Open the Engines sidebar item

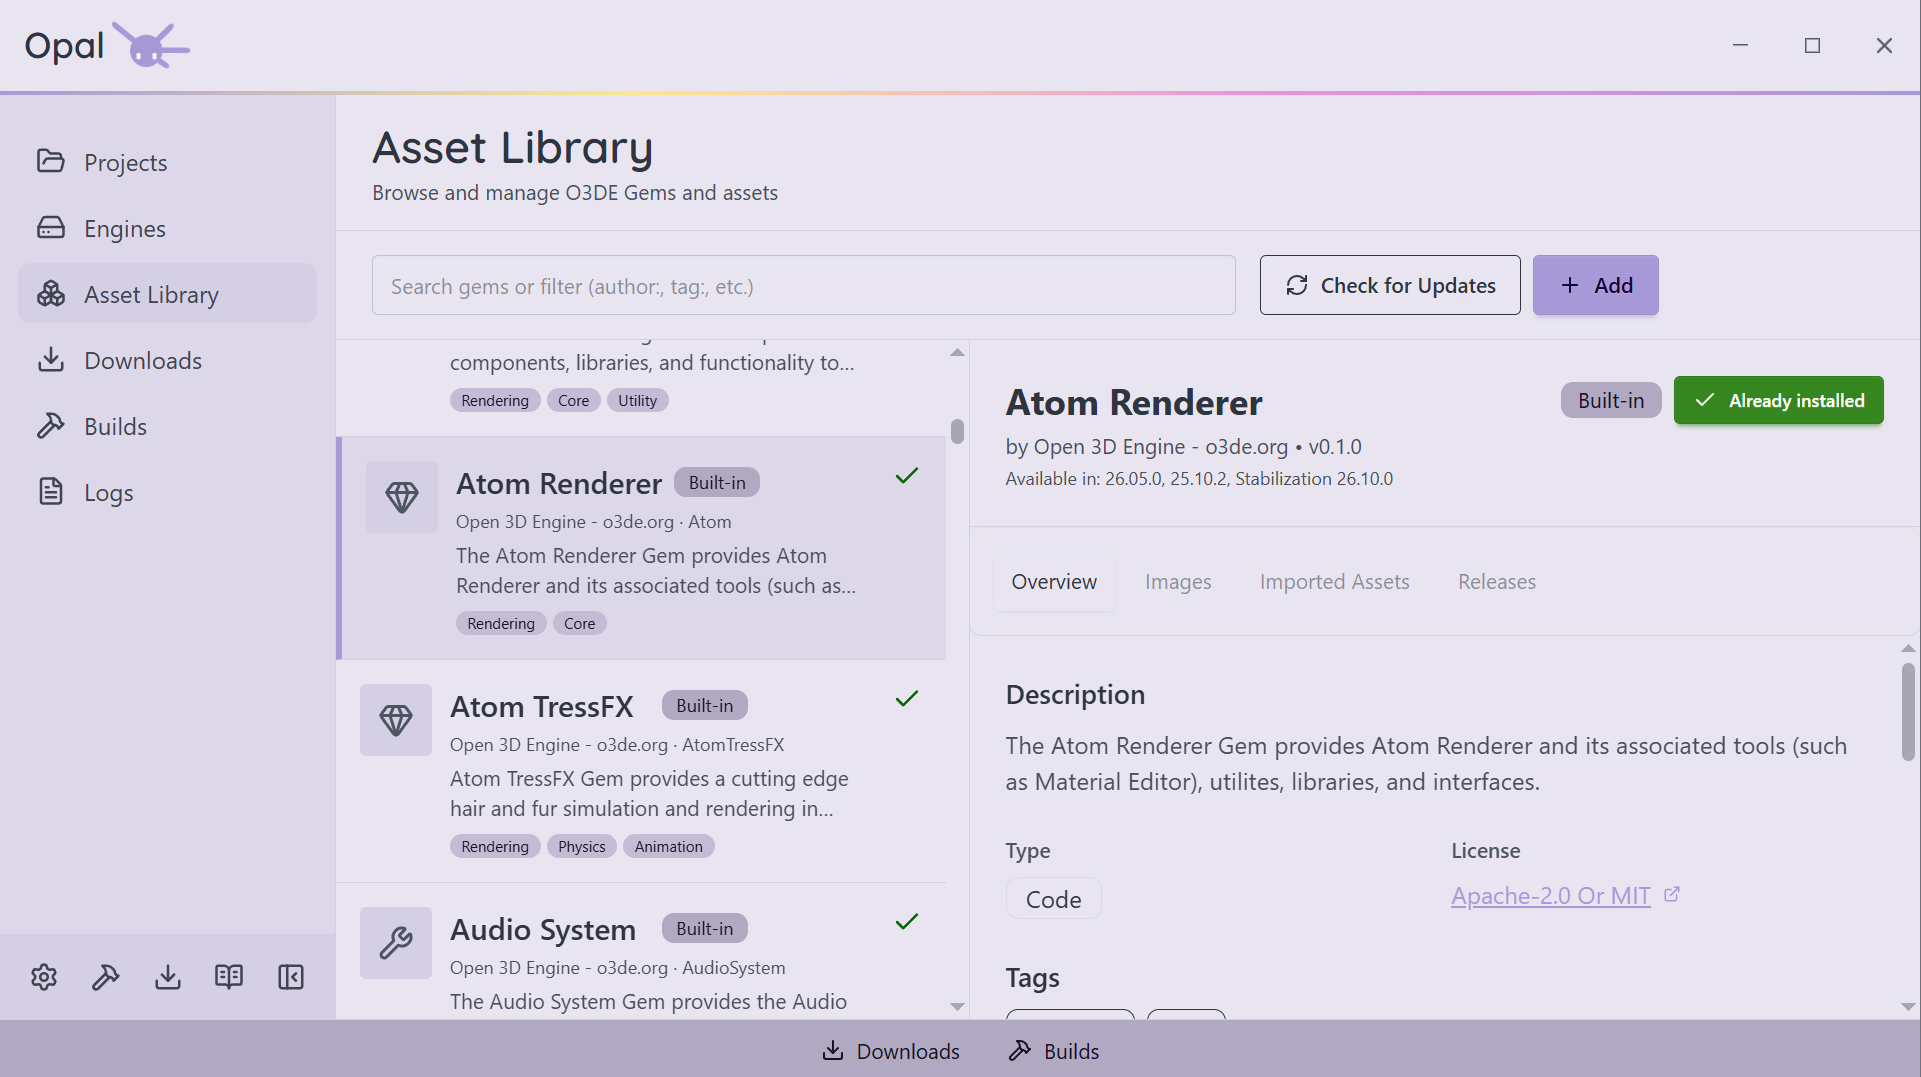167,228
